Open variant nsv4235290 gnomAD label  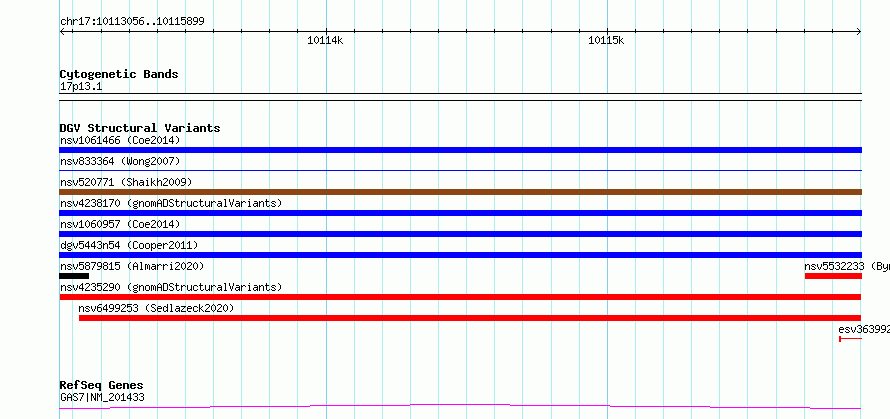(x=171, y=287)
